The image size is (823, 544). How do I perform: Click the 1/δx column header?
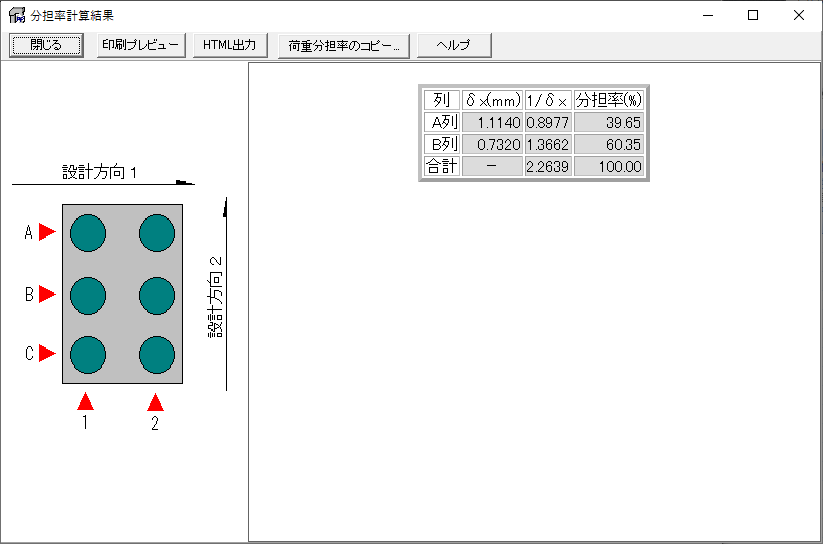(548, 99)
